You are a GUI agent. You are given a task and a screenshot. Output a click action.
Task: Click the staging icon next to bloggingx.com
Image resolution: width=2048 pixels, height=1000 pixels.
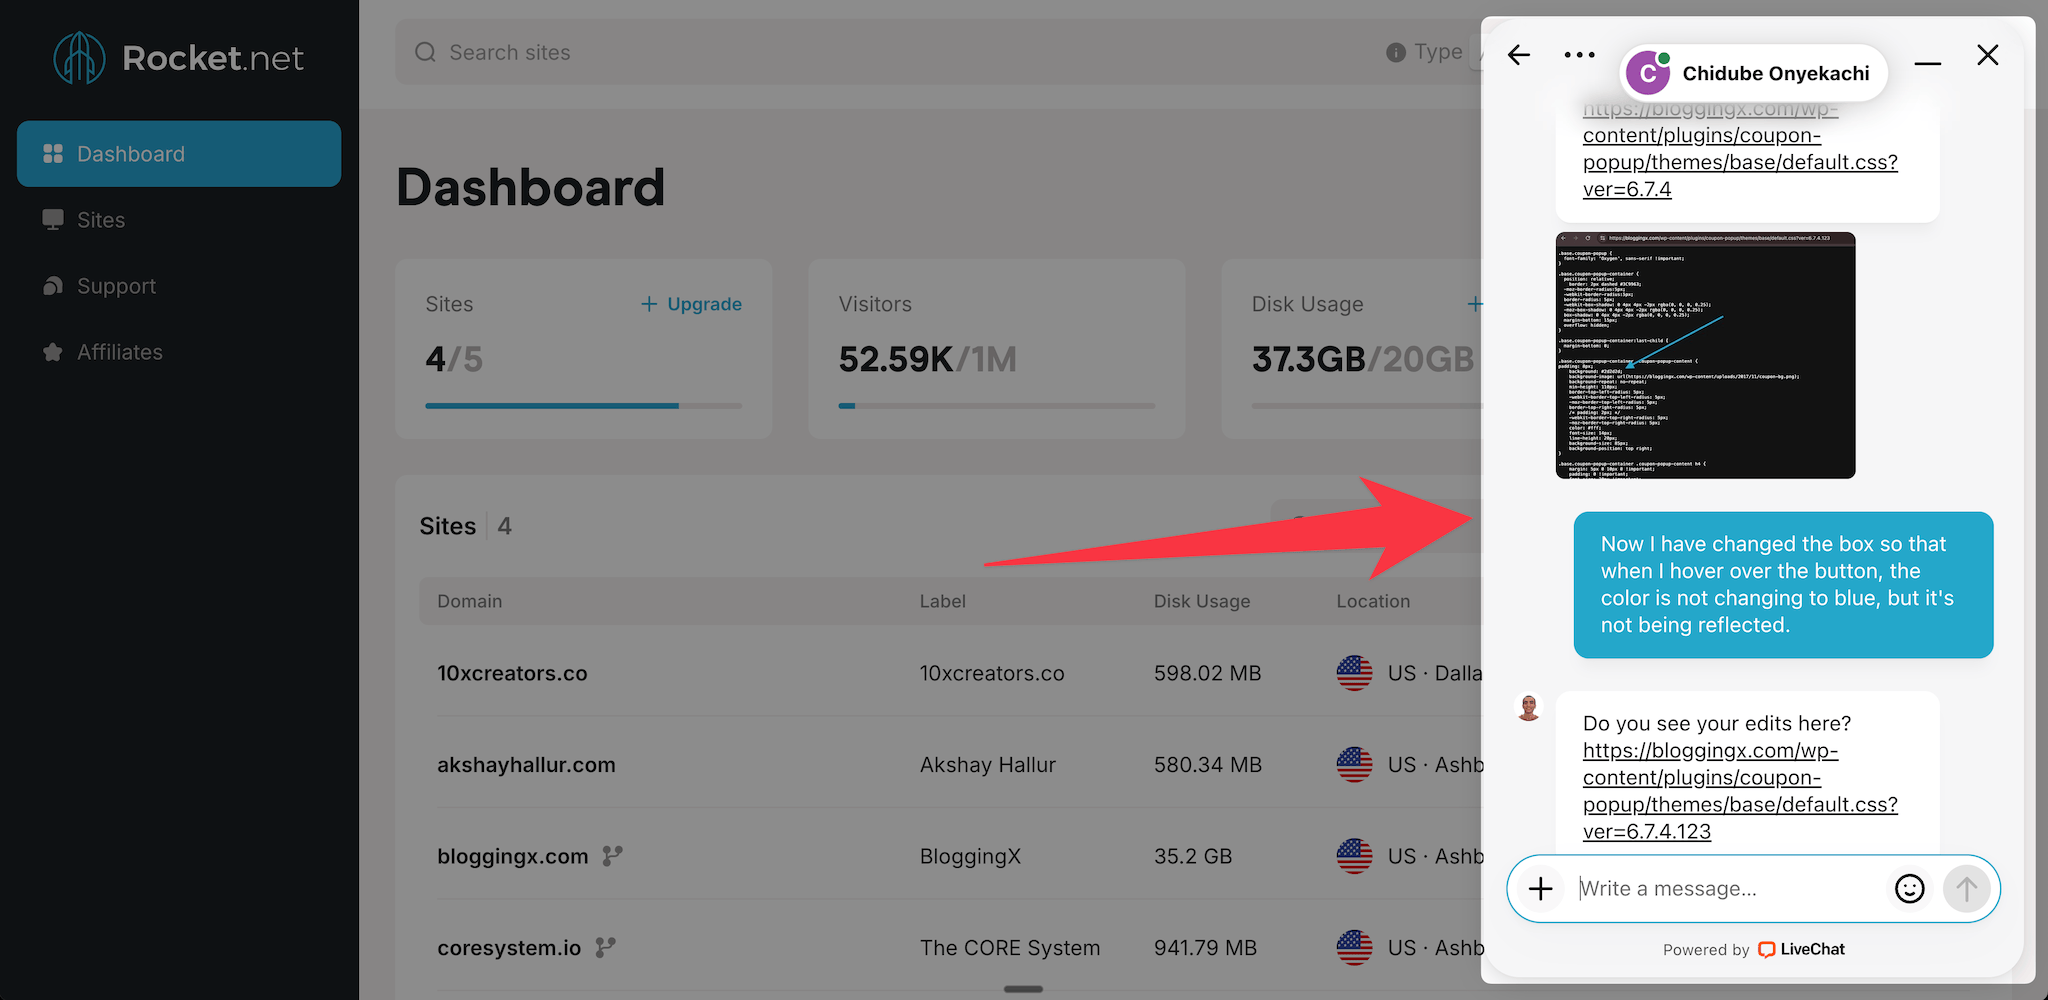612,856
